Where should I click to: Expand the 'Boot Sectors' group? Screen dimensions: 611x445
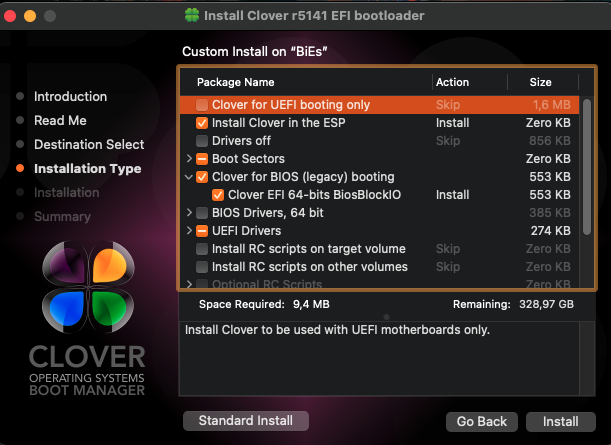point(189,159)
